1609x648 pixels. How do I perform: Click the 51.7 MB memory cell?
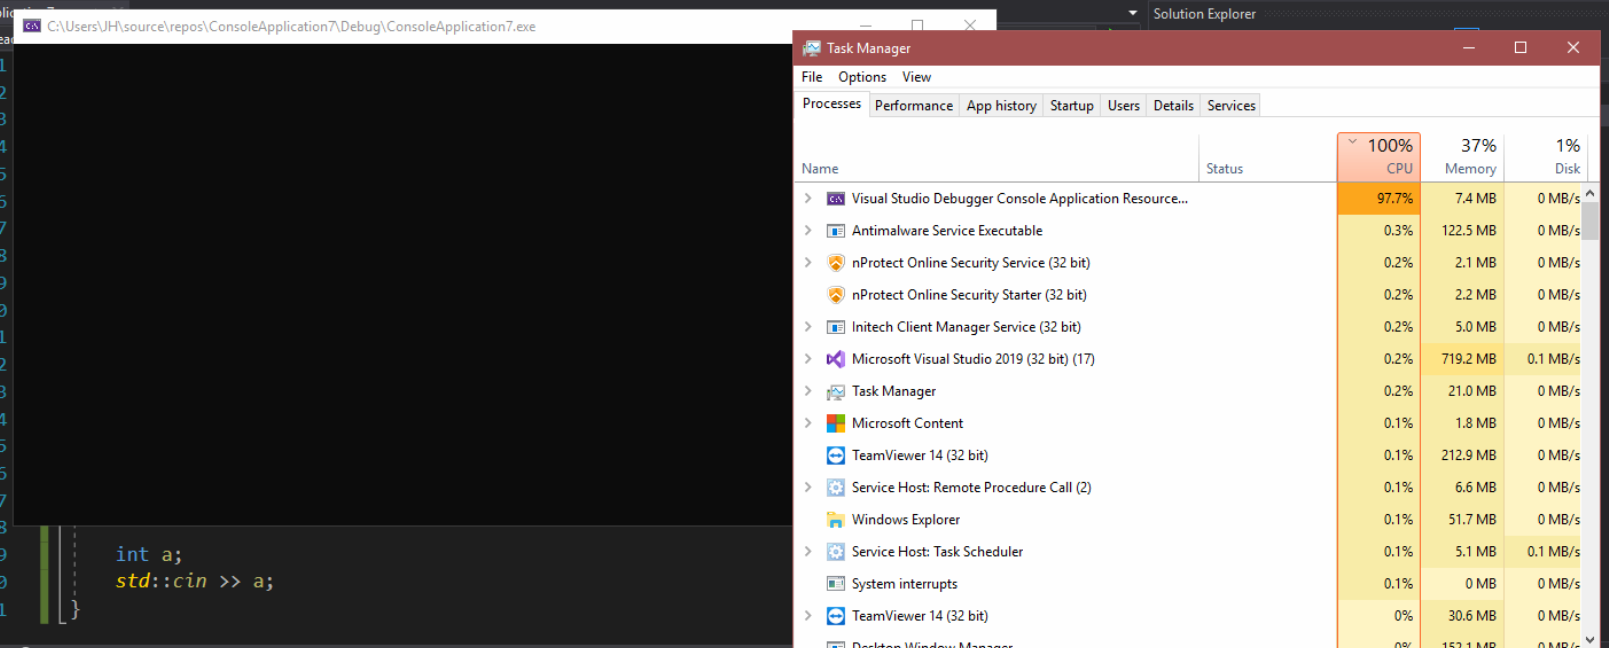1463,519
